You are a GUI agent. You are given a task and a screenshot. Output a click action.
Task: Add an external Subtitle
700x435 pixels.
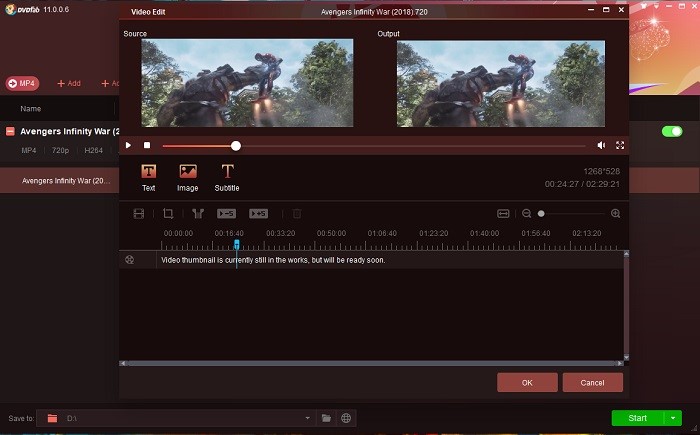coord(227,177)
